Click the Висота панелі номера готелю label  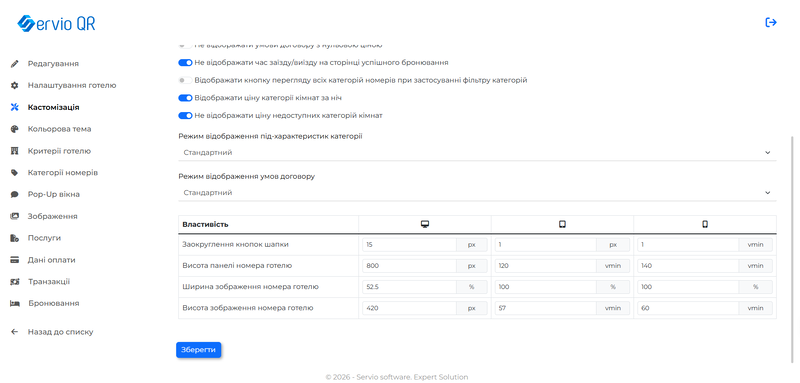[237, 266]
